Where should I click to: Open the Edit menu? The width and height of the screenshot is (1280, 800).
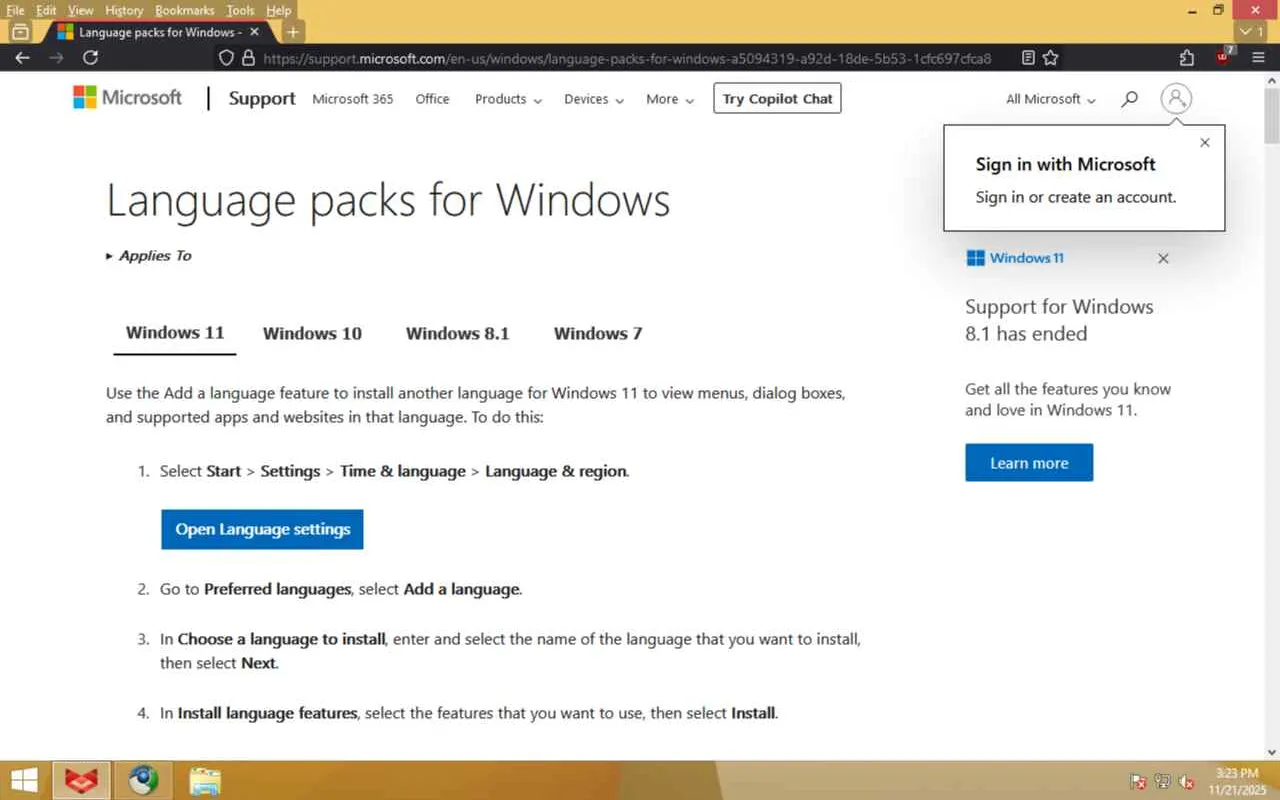click(46, 10)
